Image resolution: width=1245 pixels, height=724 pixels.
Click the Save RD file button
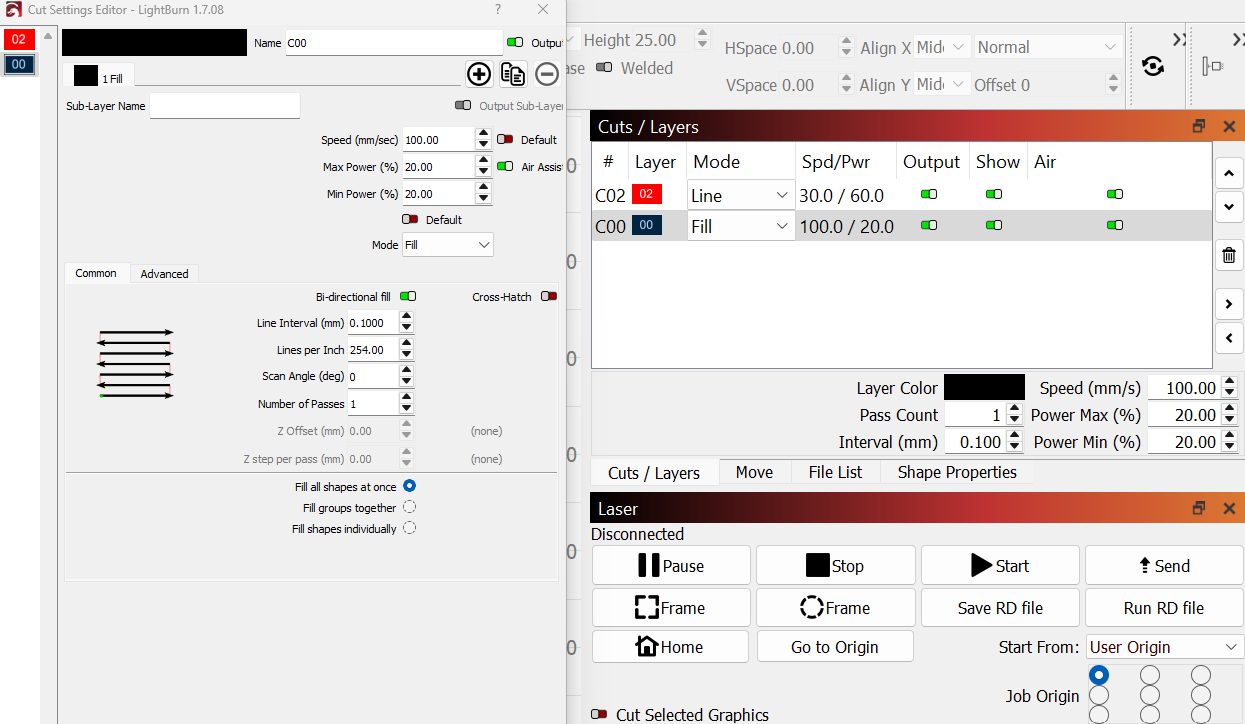coord(1000,608)
